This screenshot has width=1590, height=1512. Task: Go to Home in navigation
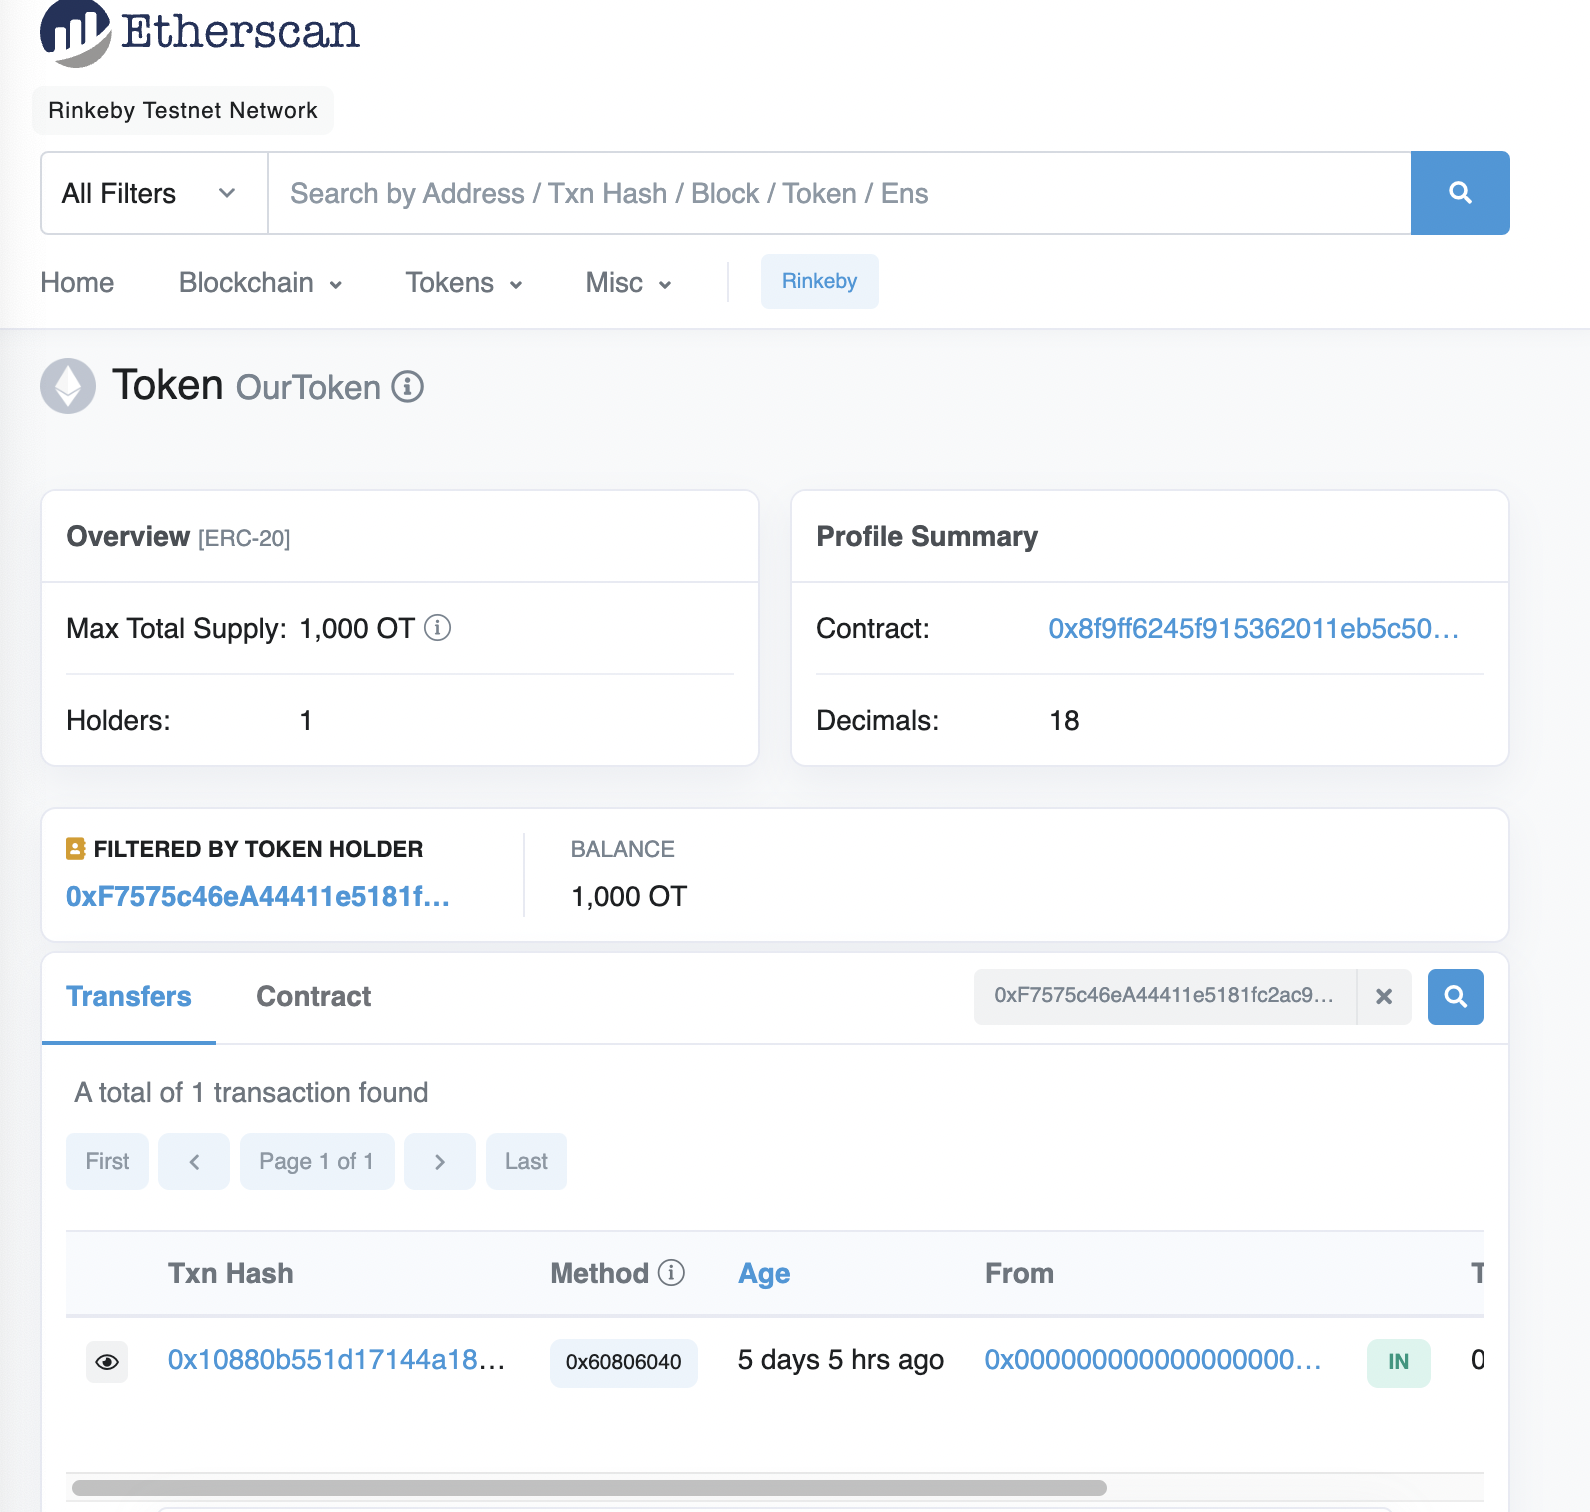pyautogui.click(x=77, y=282)
